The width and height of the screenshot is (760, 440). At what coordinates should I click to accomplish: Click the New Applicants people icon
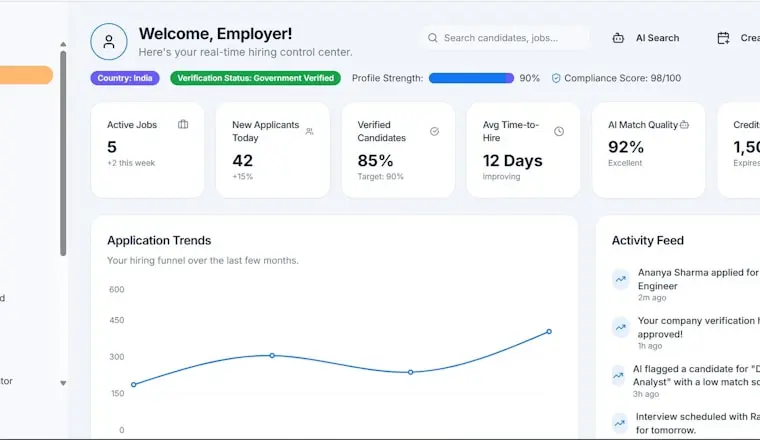(309, 131)
